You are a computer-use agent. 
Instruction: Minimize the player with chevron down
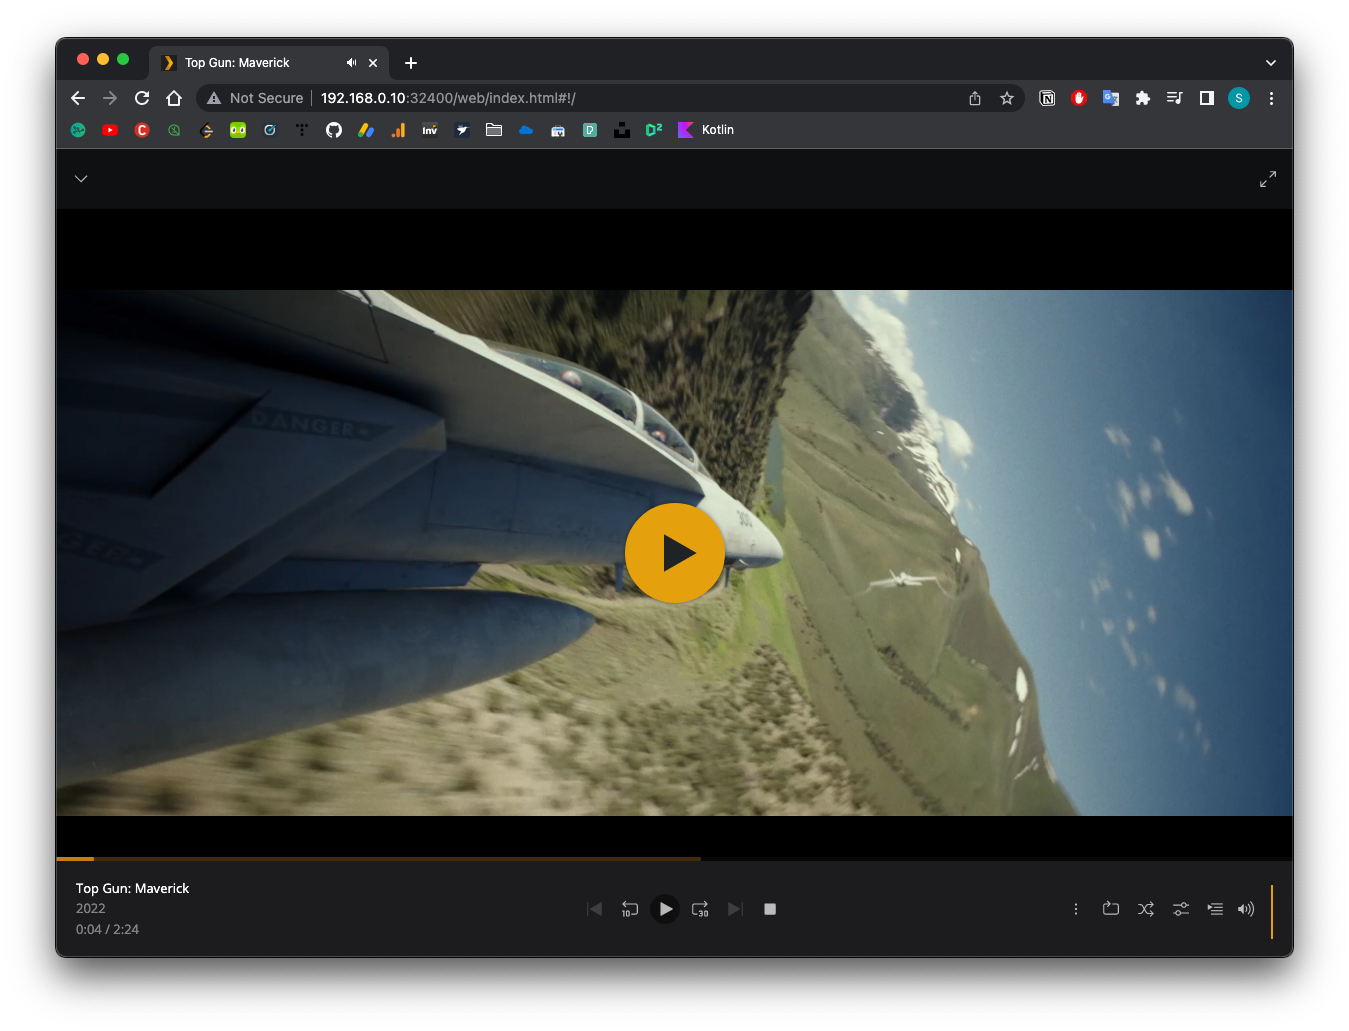[x=81, y=179]
